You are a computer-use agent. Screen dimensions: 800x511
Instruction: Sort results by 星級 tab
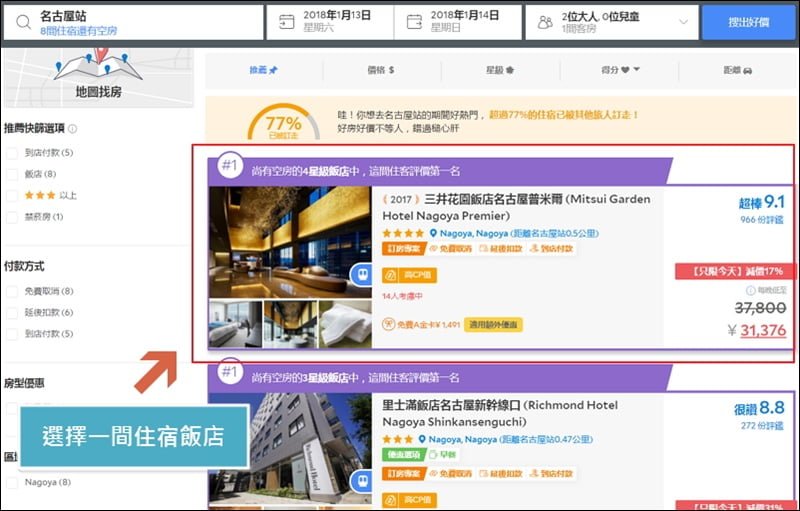click(500, 70)
